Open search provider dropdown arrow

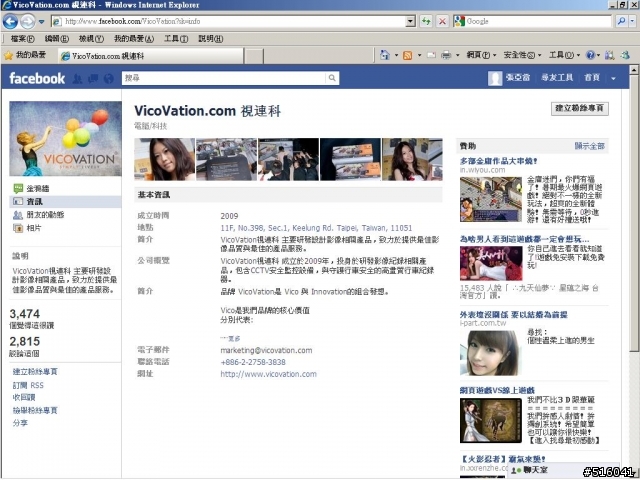[633, 21]
